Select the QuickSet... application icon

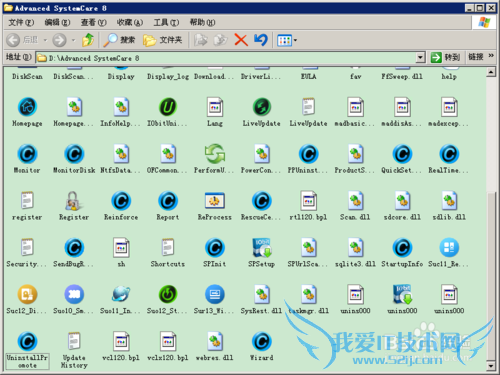[x=402, y=154]
